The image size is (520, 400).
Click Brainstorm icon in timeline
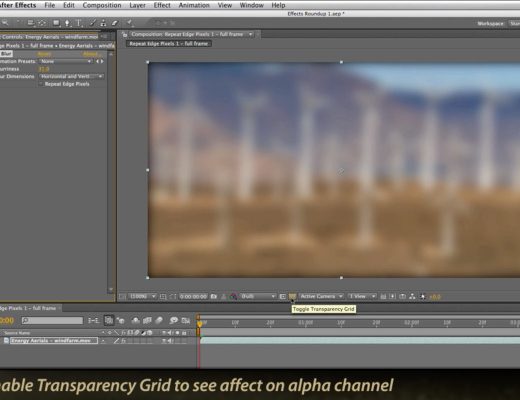(x=174, y=321)
